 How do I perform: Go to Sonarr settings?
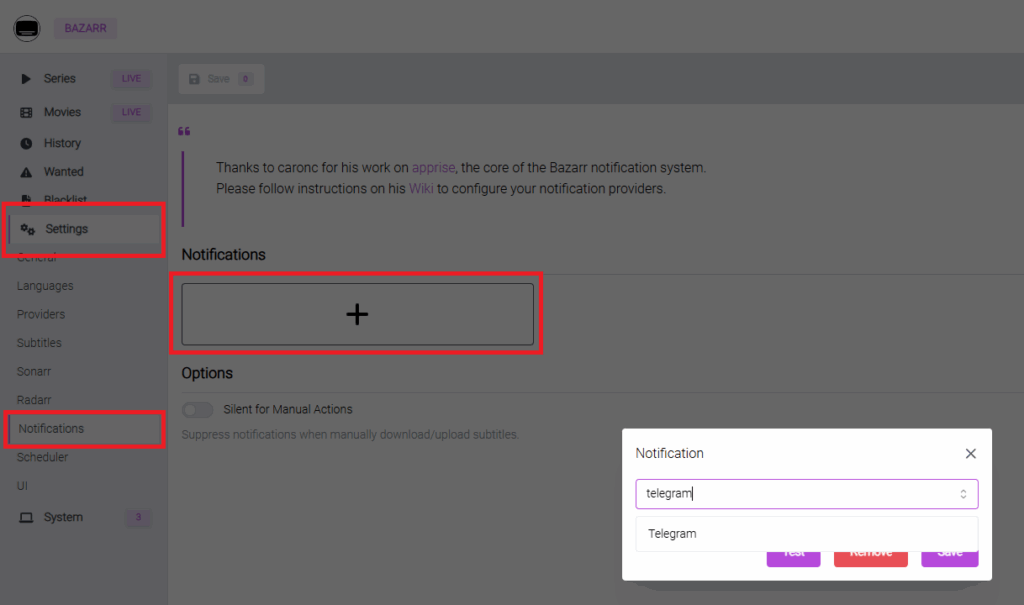[x=34, y=372]
